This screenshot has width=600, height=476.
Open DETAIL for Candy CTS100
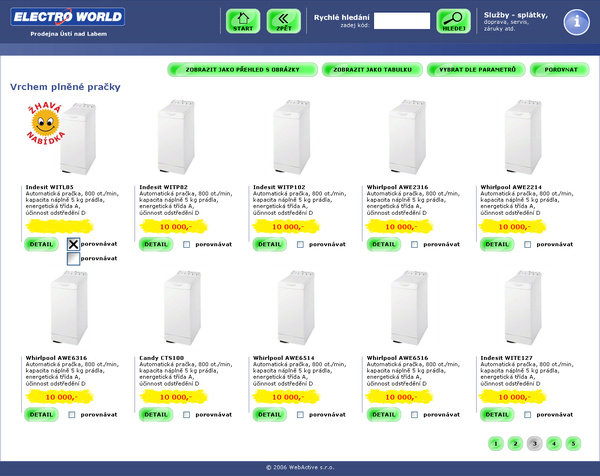pyautogui.click(x=156, y=414)
